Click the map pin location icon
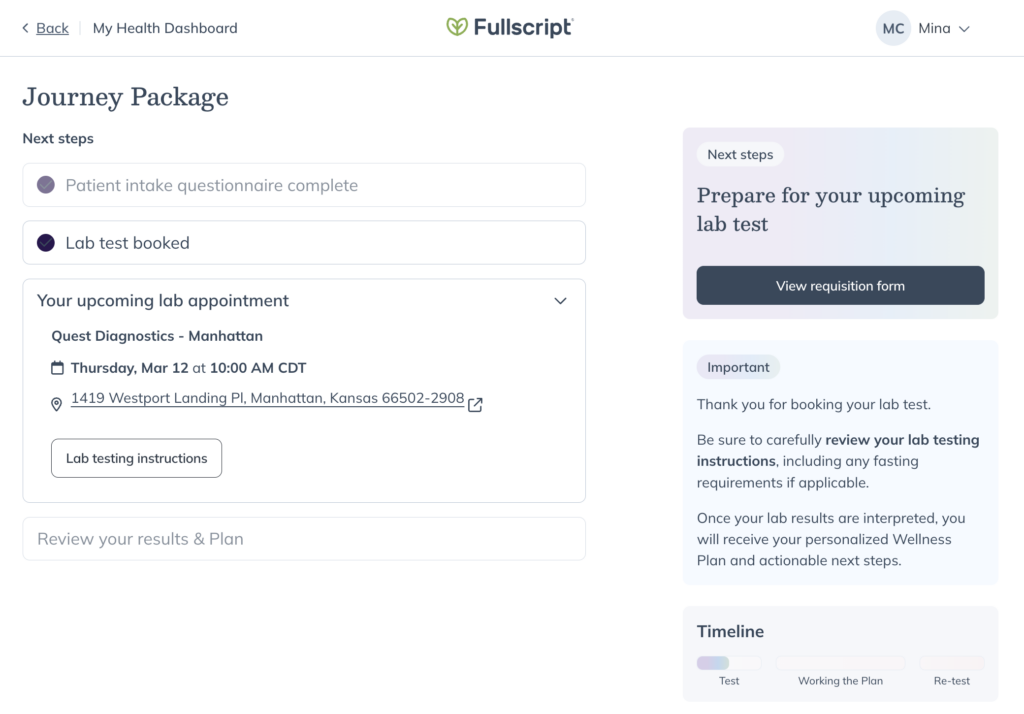This screenshot has width=1024, height=714. [57, 404]
